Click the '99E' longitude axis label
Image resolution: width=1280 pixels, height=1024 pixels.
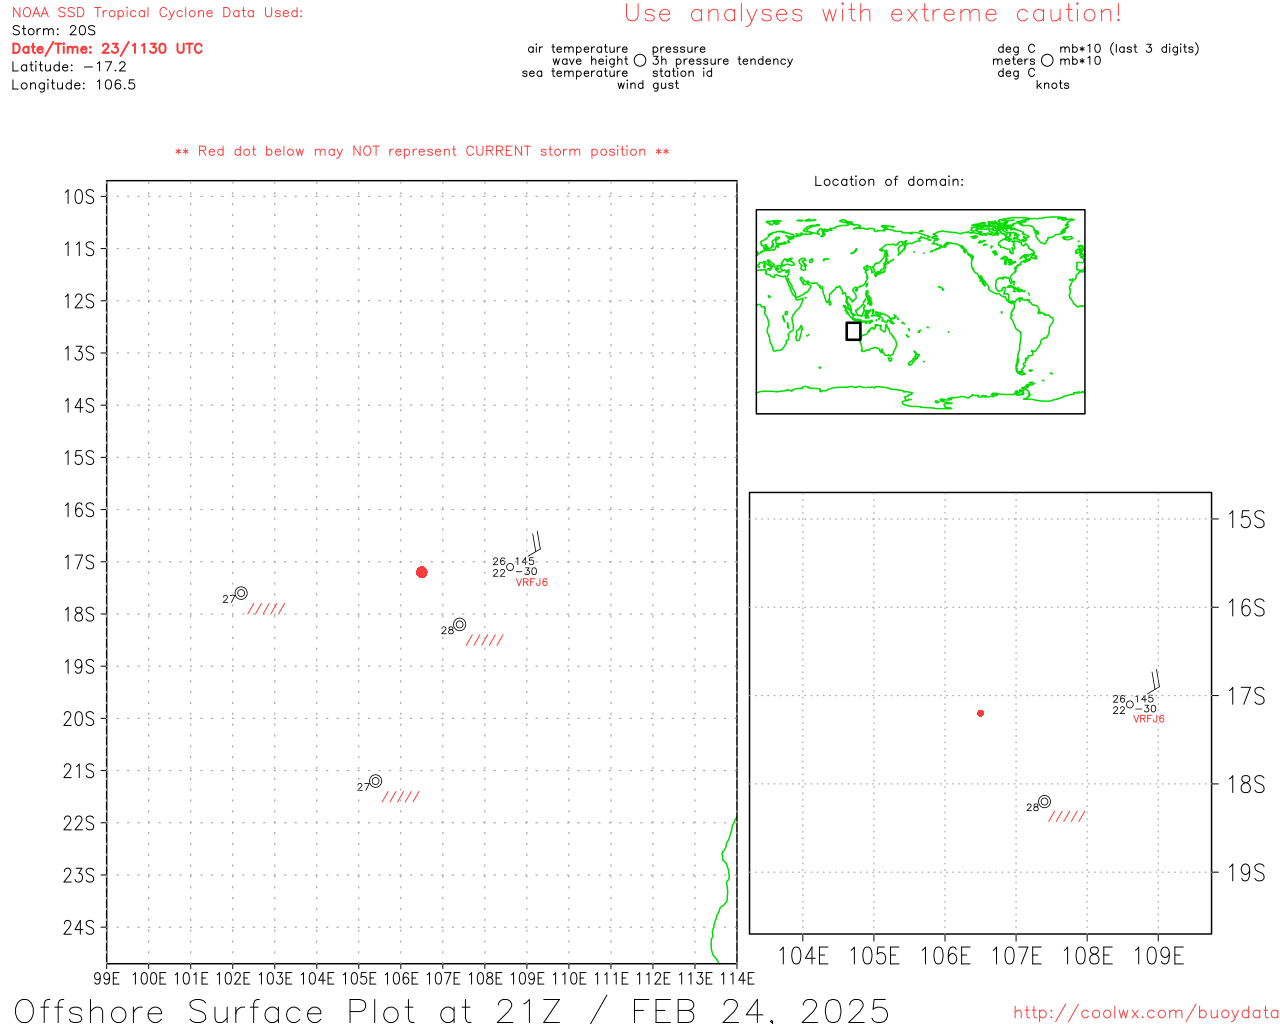pyautogui.click(x=107, y=979)
